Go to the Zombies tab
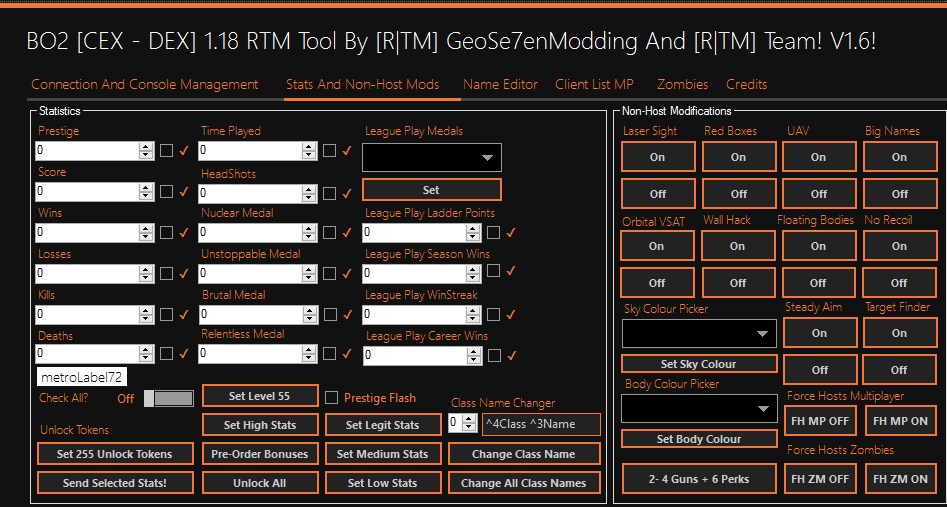This screenshot has height=507, width=947. (682, 85)
